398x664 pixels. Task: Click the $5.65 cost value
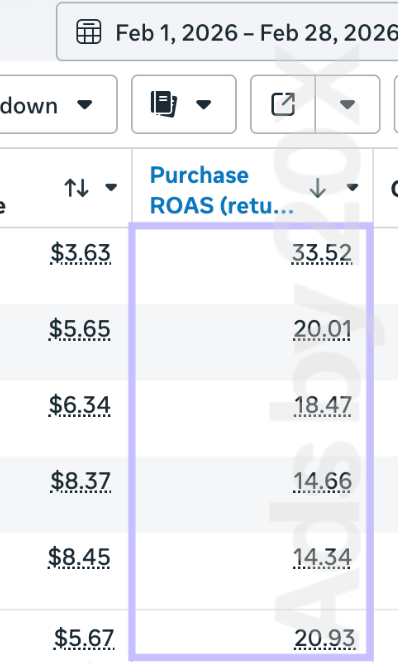click(80, 329)
